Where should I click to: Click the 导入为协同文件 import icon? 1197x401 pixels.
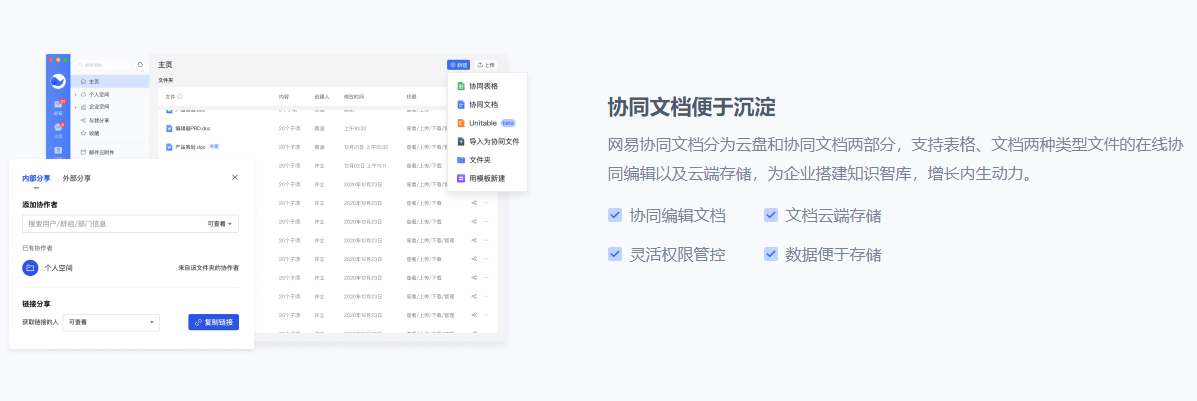460,141
